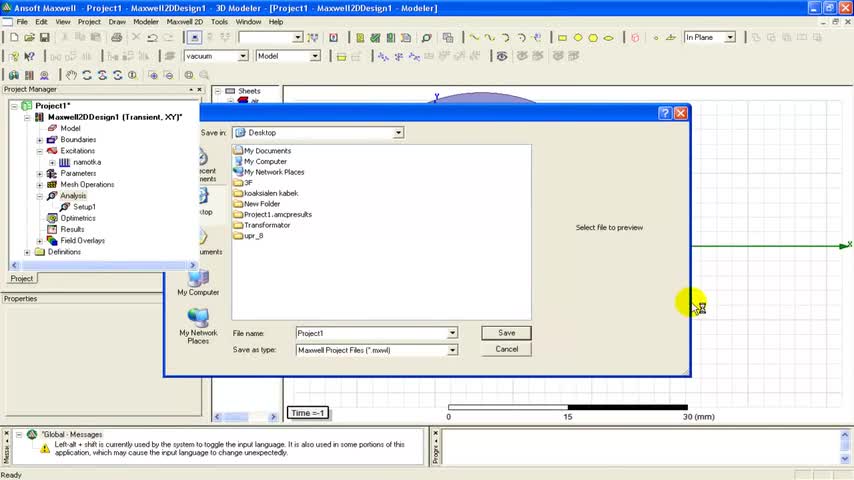The image size is (854, 480).
Task: Click the binoculars icon in bottom toolbar
Action: coord(14,75)
